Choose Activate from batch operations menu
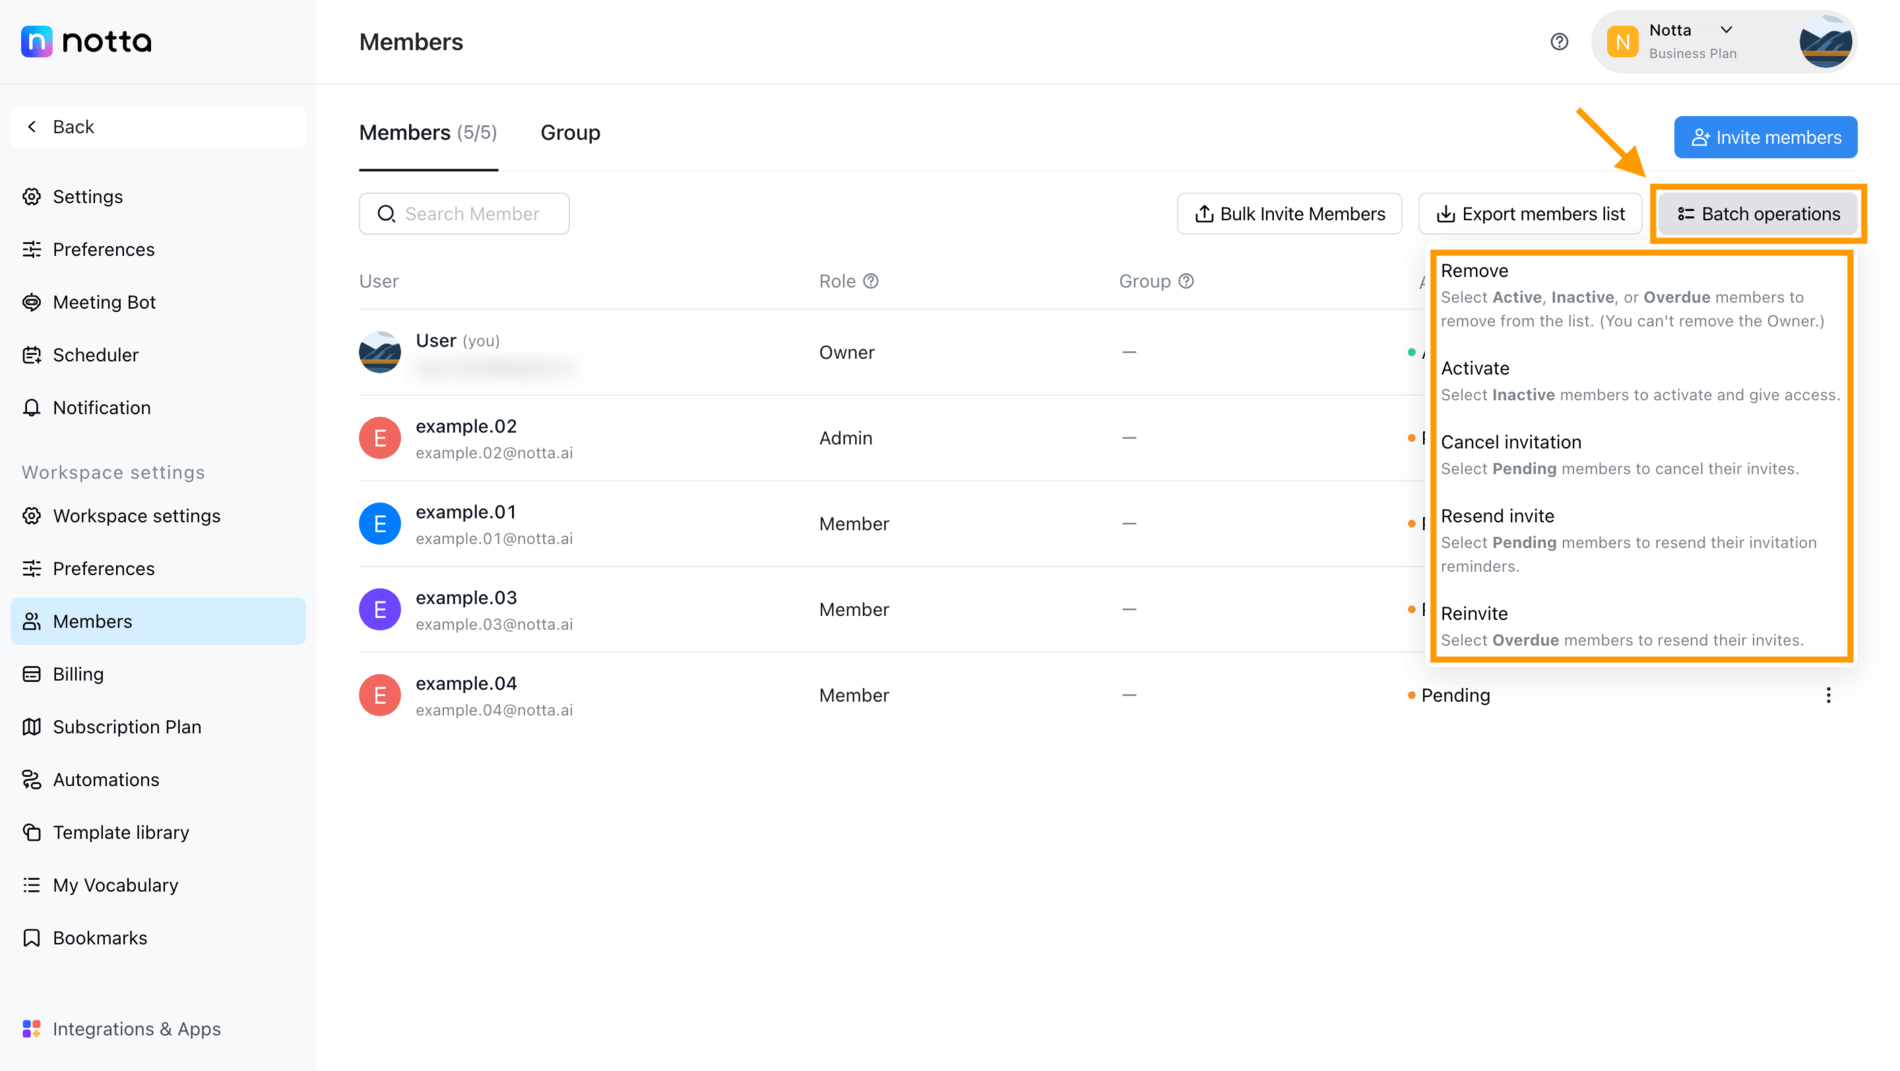 tap(1641, 381)
